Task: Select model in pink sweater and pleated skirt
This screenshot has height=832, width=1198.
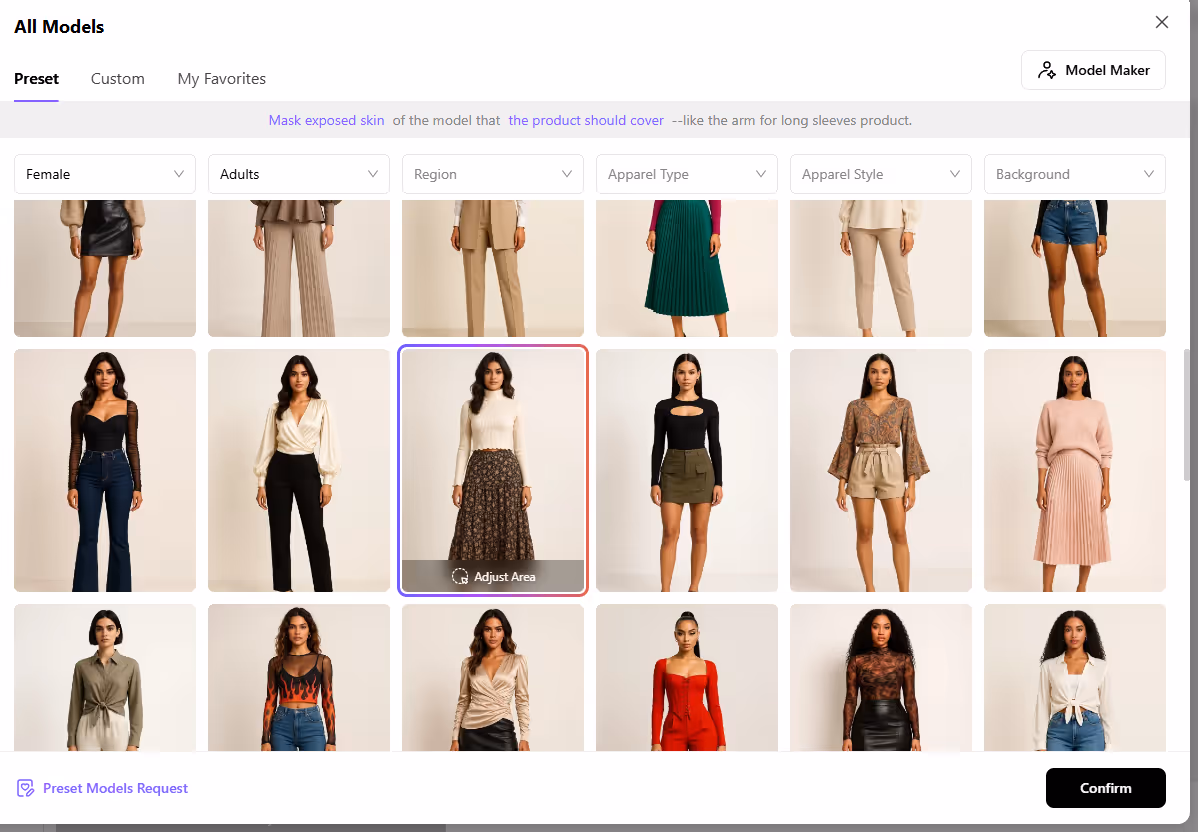Action: point(1075,470)
